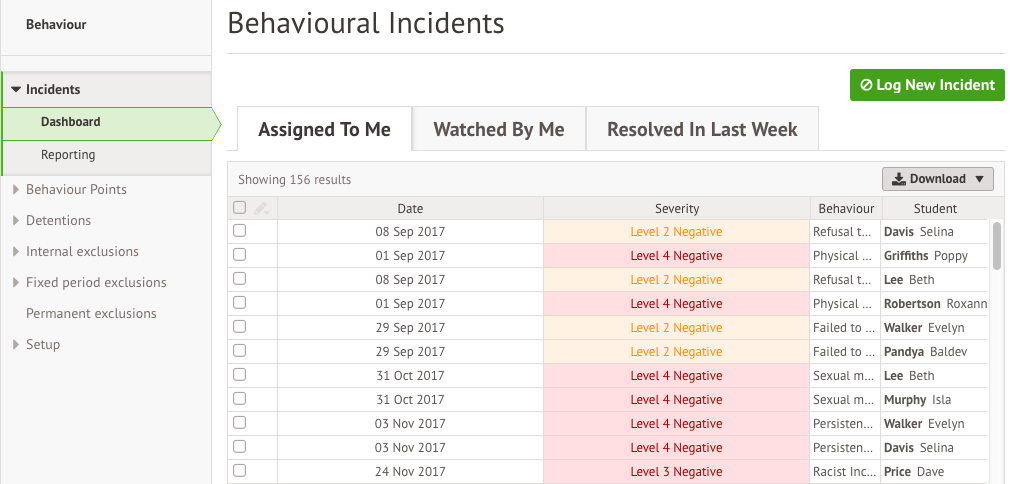Click the prohibited-circle icon on Log New Incident
Viewport: 1014px width, 484px height.
pos(866,85)
